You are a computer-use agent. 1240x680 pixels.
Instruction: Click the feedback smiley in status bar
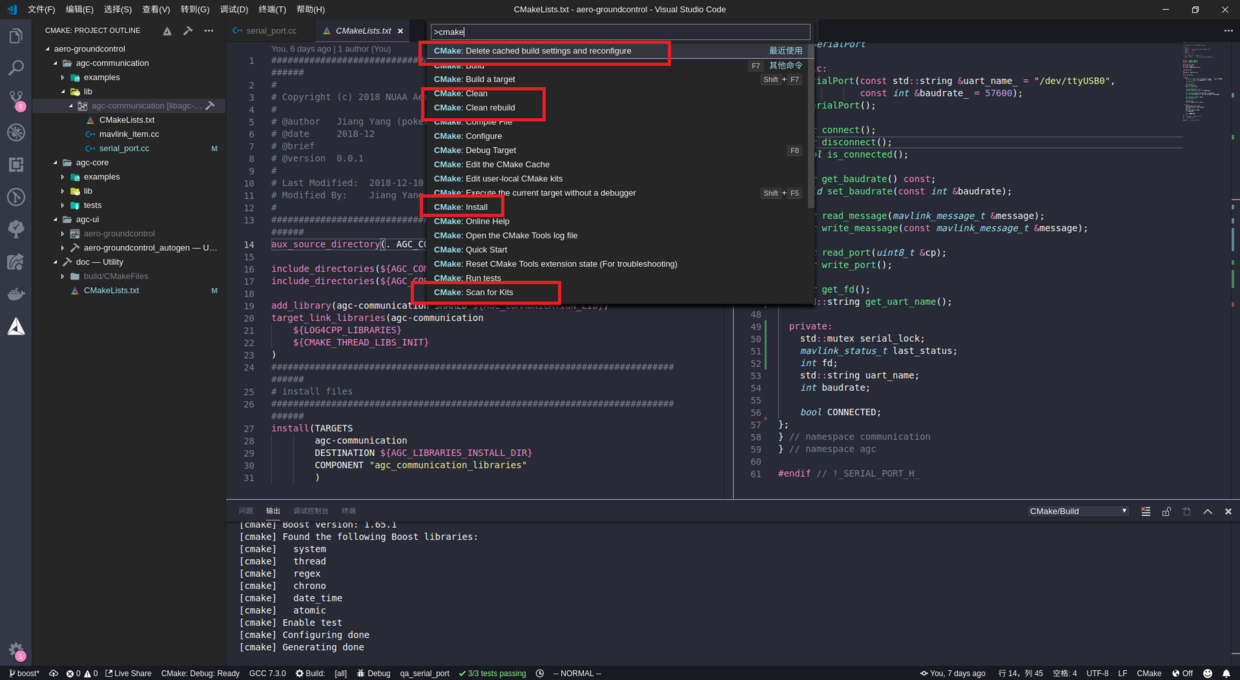tap(1207, 673)
